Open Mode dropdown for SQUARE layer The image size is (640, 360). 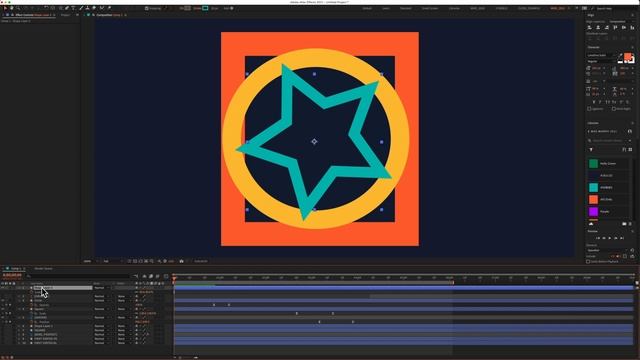pyautogui.click(x=101, y=330)
